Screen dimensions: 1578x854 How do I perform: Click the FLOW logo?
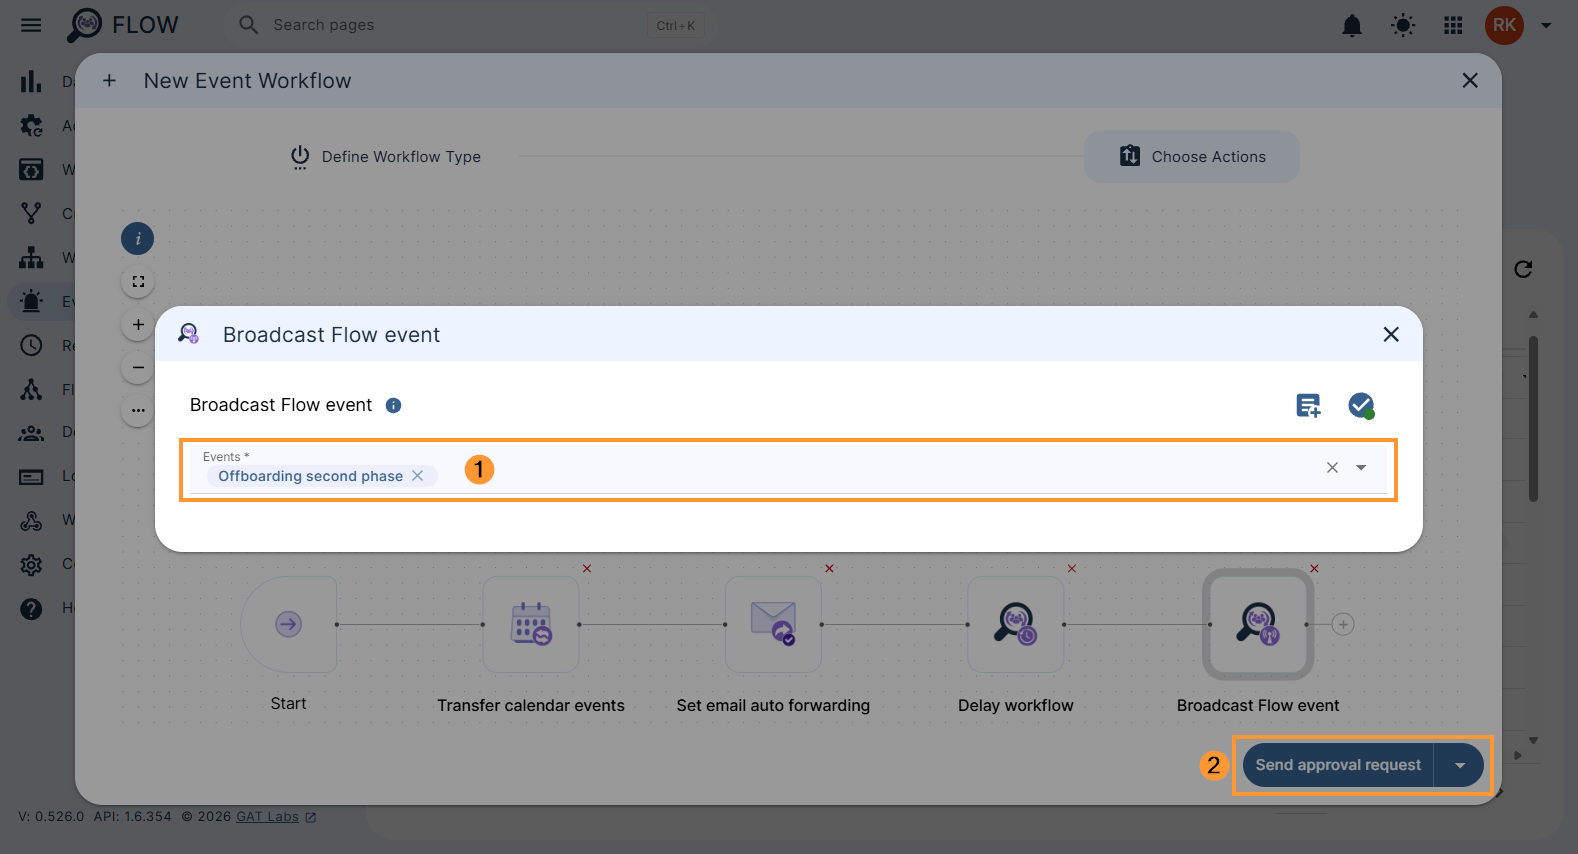(122, 25)
